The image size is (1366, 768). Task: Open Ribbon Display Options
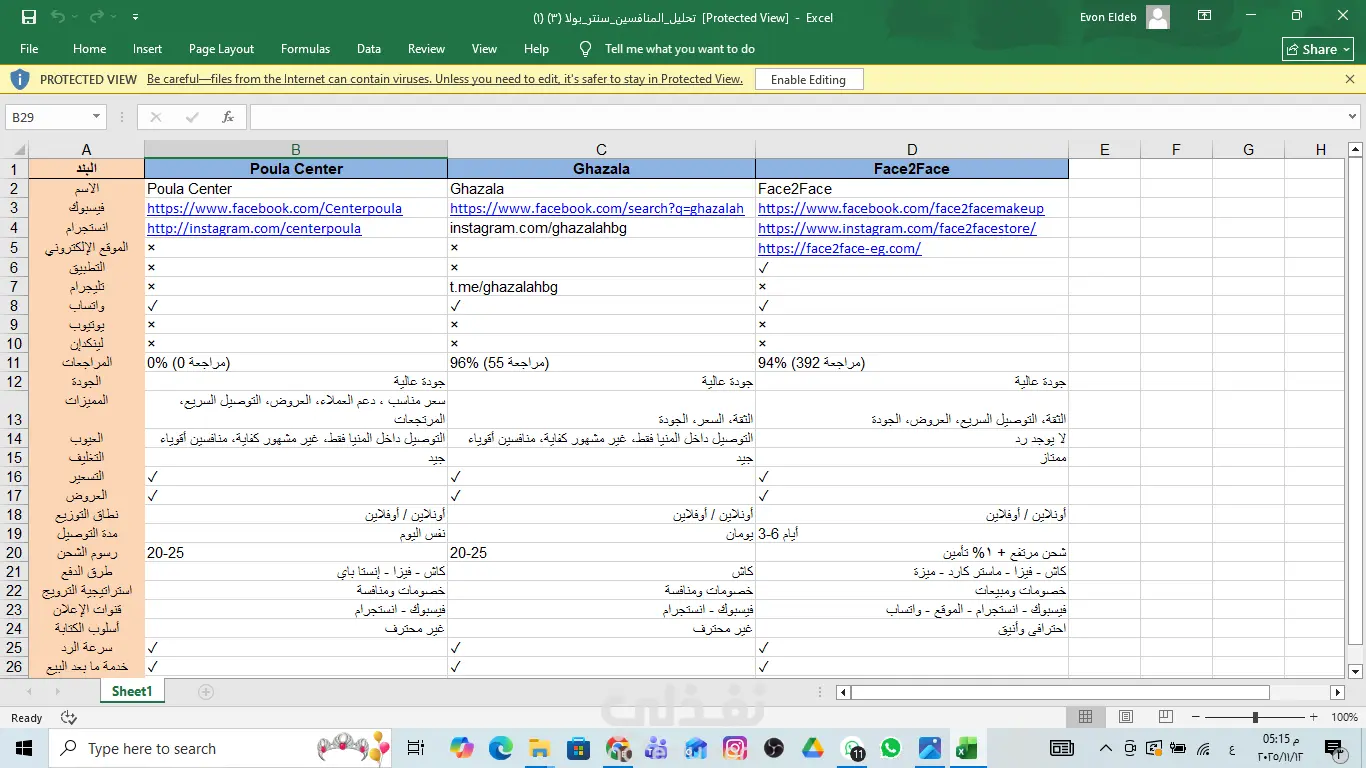1206,16
